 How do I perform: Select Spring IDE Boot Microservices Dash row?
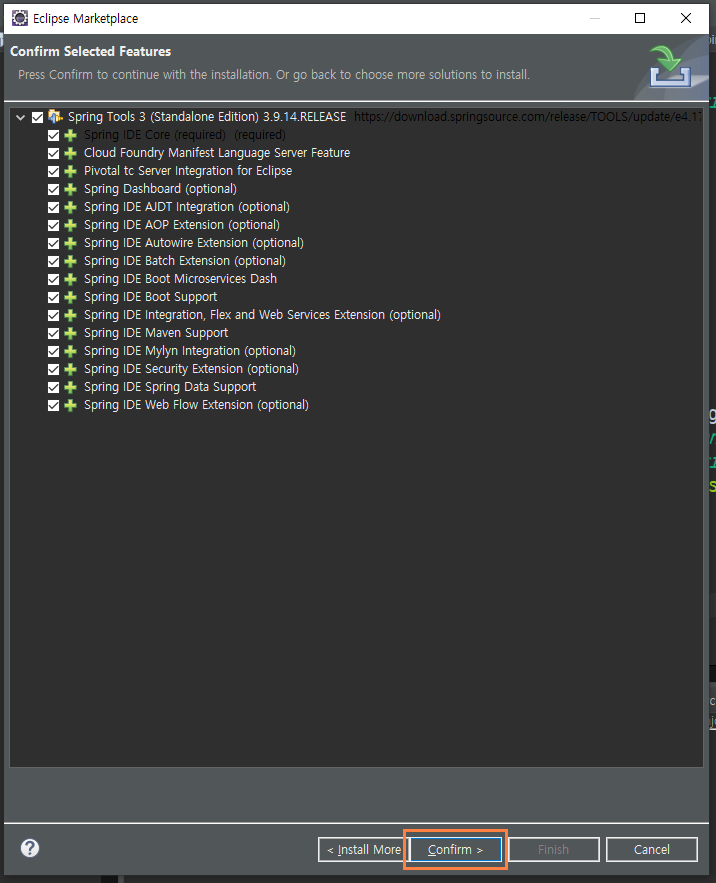180,279
